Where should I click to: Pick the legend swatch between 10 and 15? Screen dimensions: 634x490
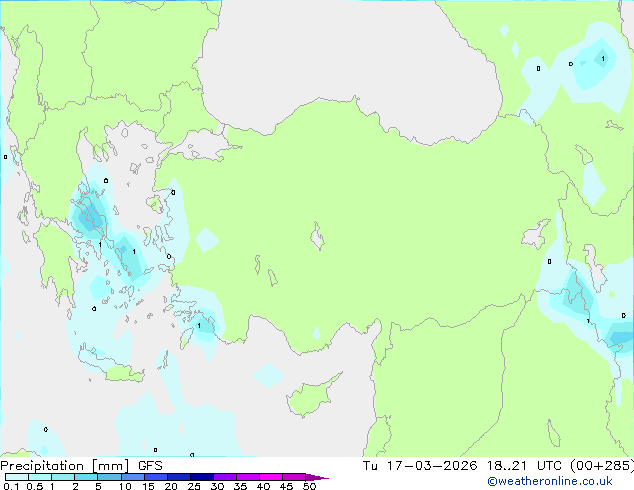tap(132, 477)
